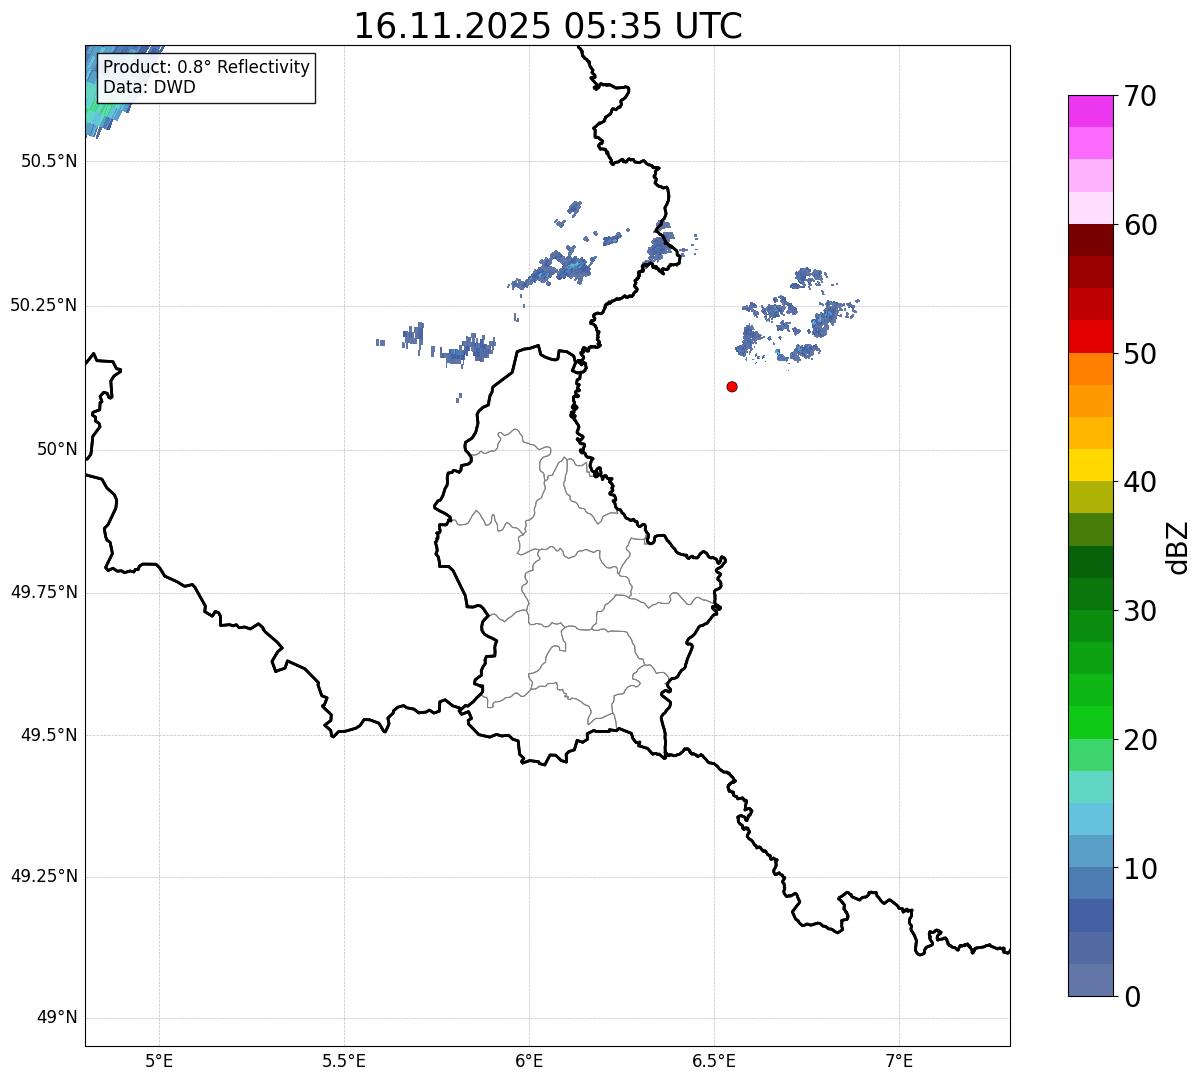Image resolution: width=1202 pixels, height=1081 pixels.
Task: Click the 49.5°N latitude label
Action: (49, 735)
